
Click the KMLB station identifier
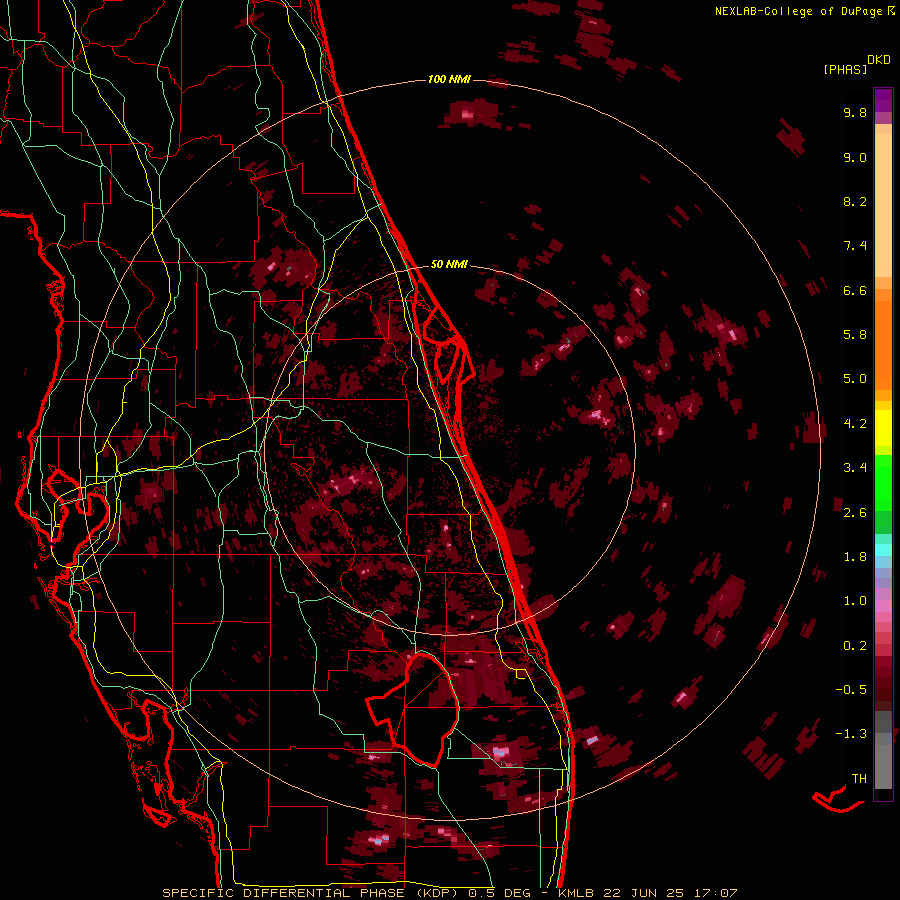point(574,893)
